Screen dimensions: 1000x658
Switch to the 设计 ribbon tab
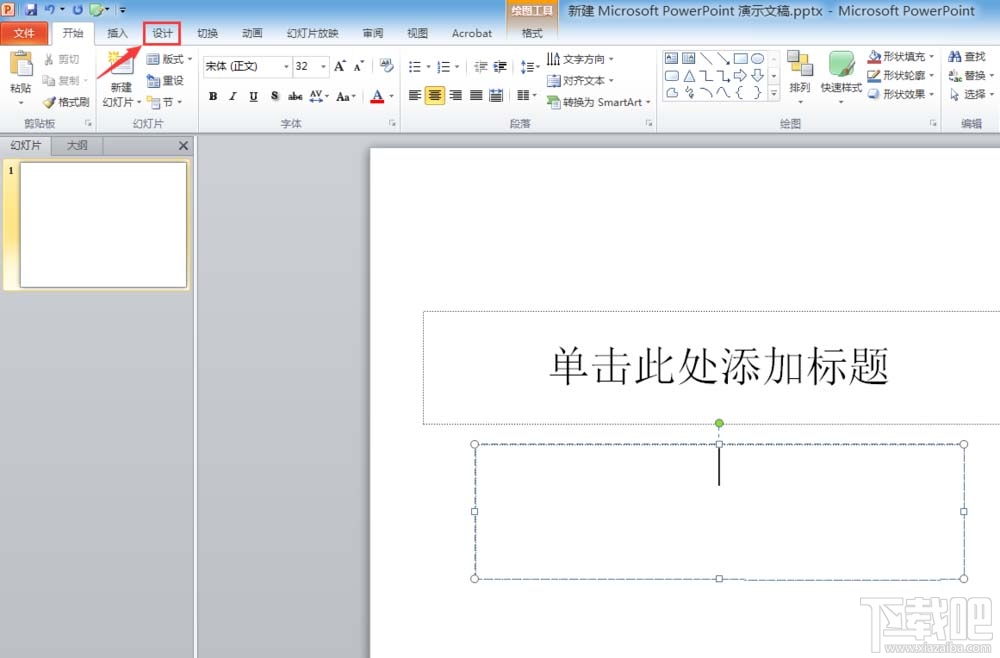pos(162,32)
